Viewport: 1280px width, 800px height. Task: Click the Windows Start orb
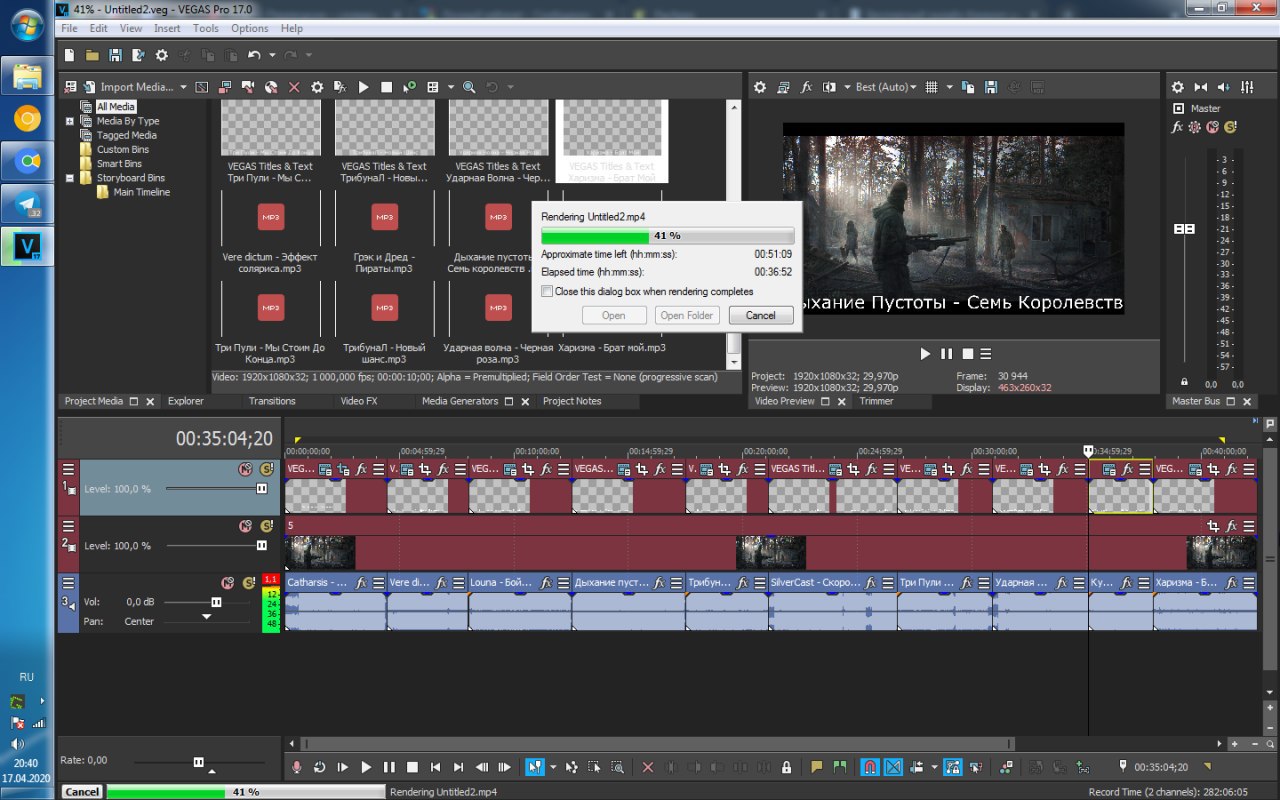coord(27,25)
